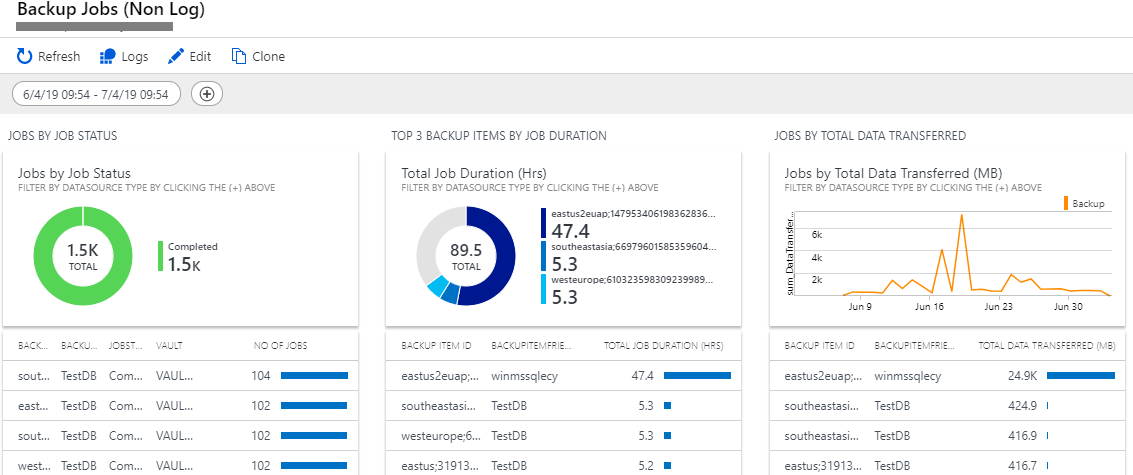1133x475 pixels.
Task: Sort by TOTAL JOB DURATION (HRS) header
Action: point(663,346)
